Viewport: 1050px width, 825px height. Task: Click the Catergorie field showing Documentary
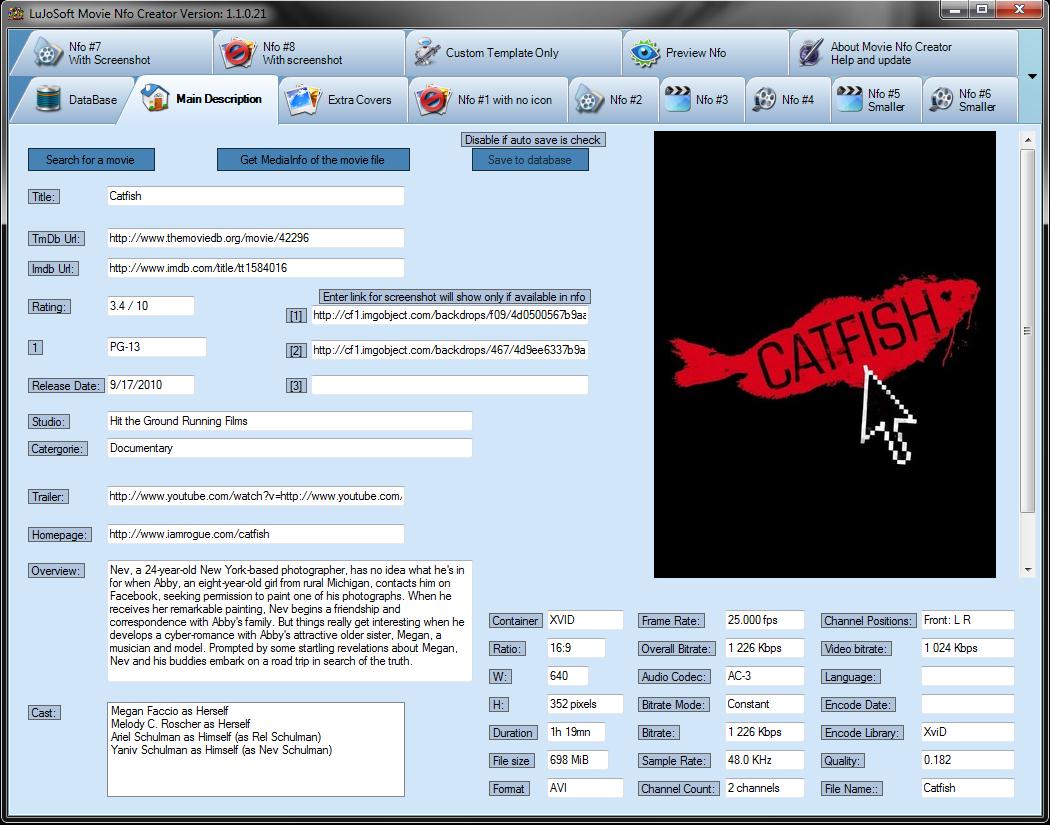coord(289,448)
